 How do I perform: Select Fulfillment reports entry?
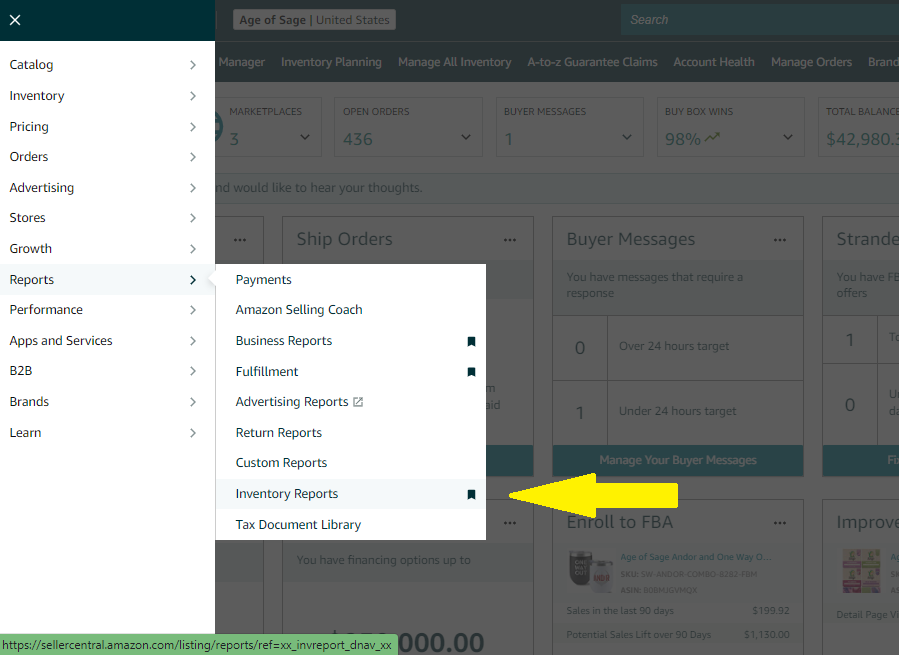point(350,372)
